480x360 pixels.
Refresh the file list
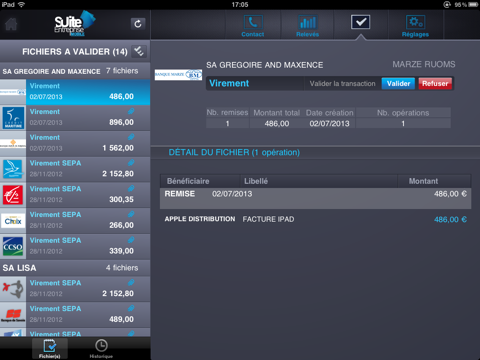[x=138, y=24]
